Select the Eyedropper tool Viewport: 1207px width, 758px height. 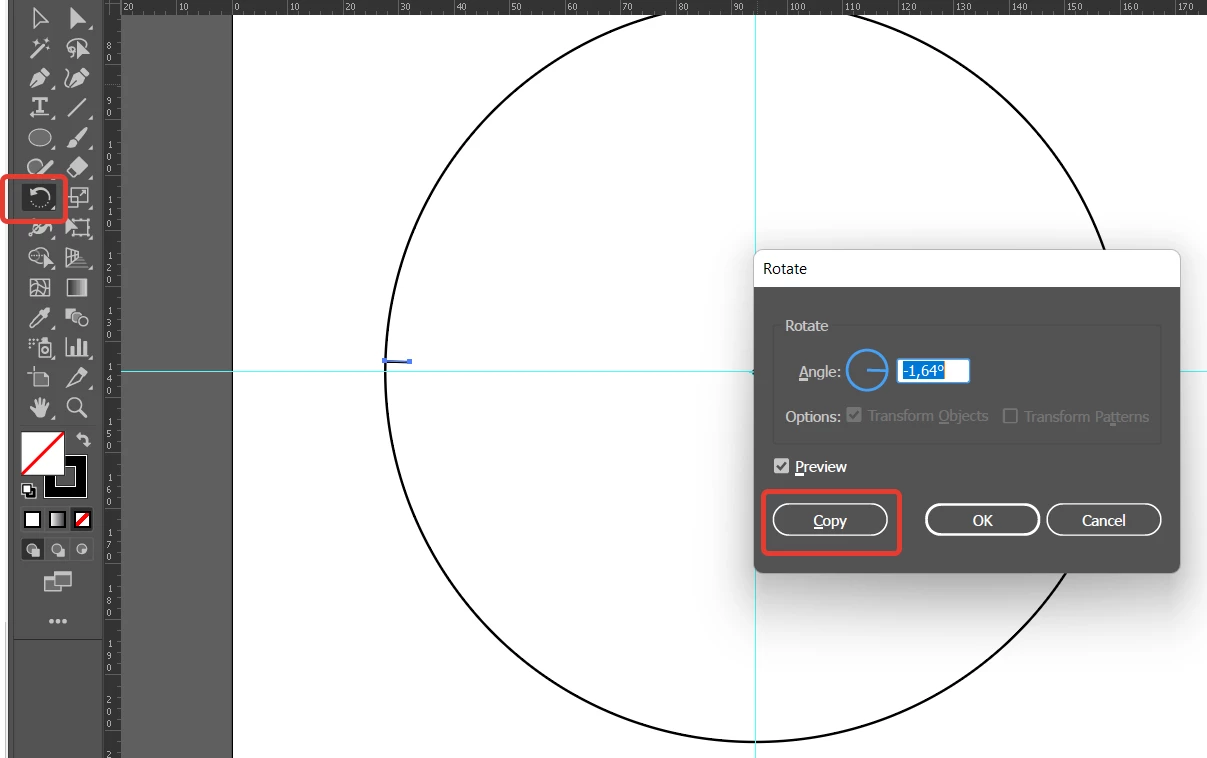40,318
